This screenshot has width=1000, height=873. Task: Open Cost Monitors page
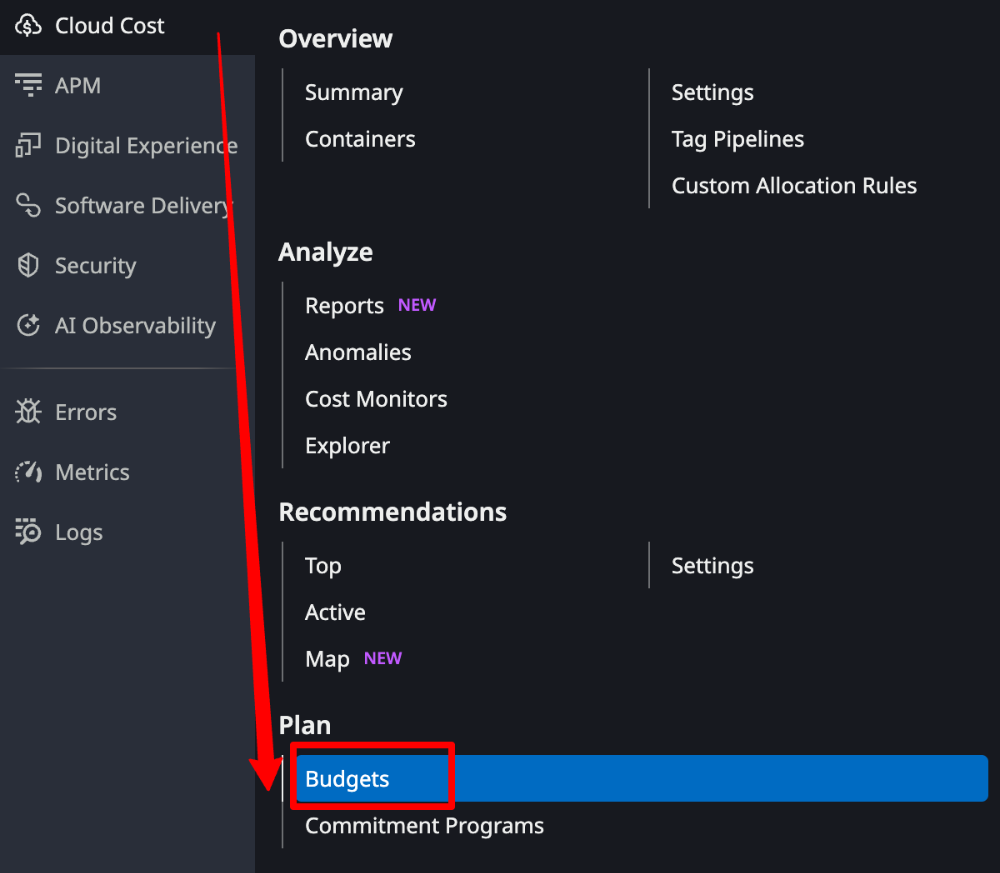tap(376, 399)
